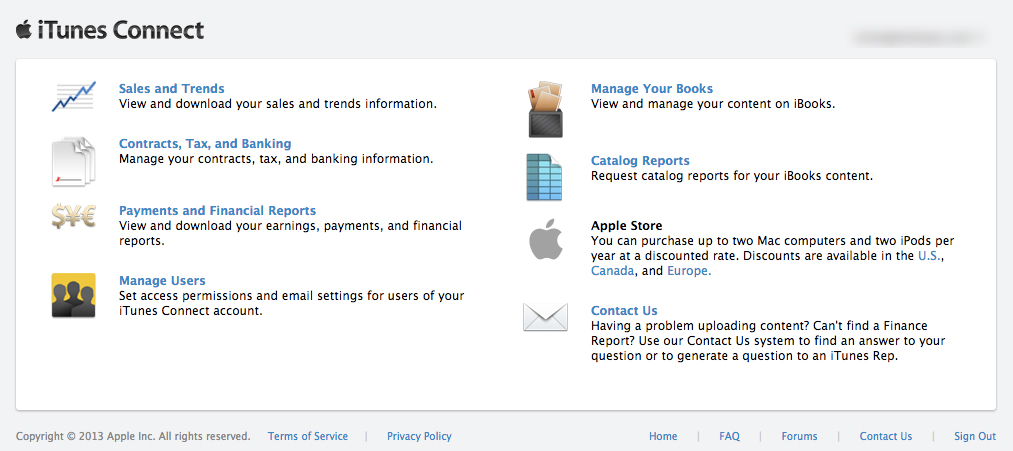The width and height of the screenshot is (1013, 451).
Task: Click the iTunes Connect header title
Action: (121, 30)
